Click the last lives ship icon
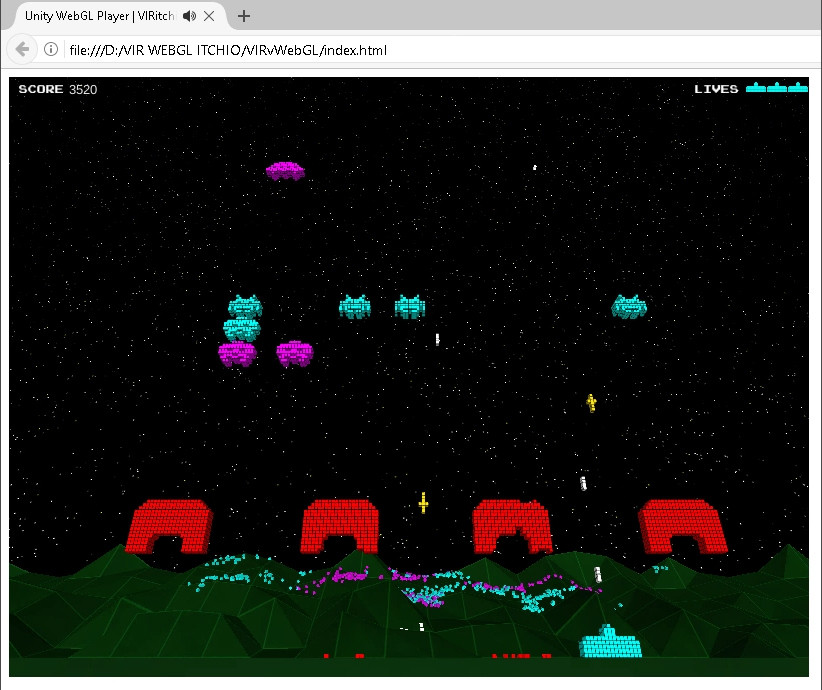The image size is (822, 690). click(x=798, y=87)
